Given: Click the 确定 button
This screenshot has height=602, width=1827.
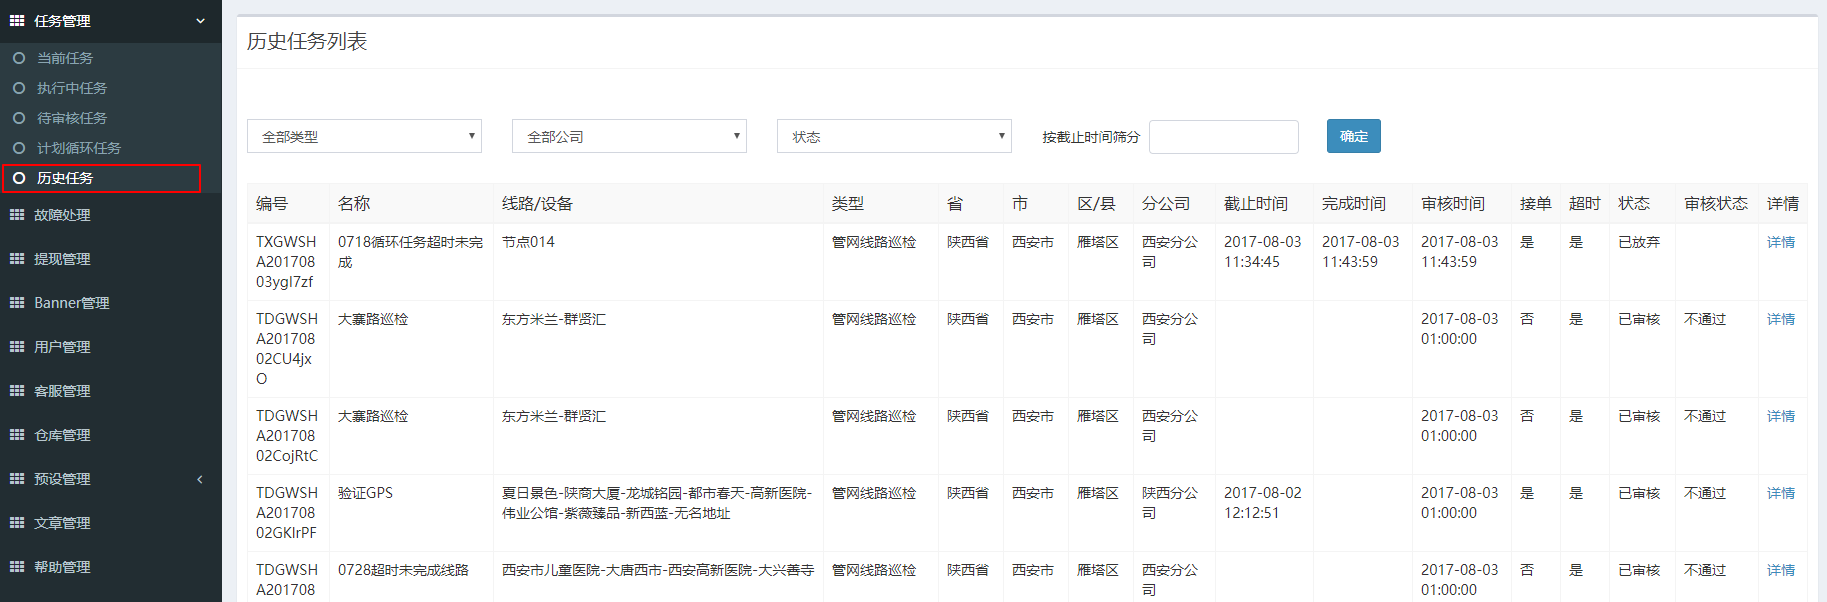Looking at the screenshot, I should [x=1354, y=136].
